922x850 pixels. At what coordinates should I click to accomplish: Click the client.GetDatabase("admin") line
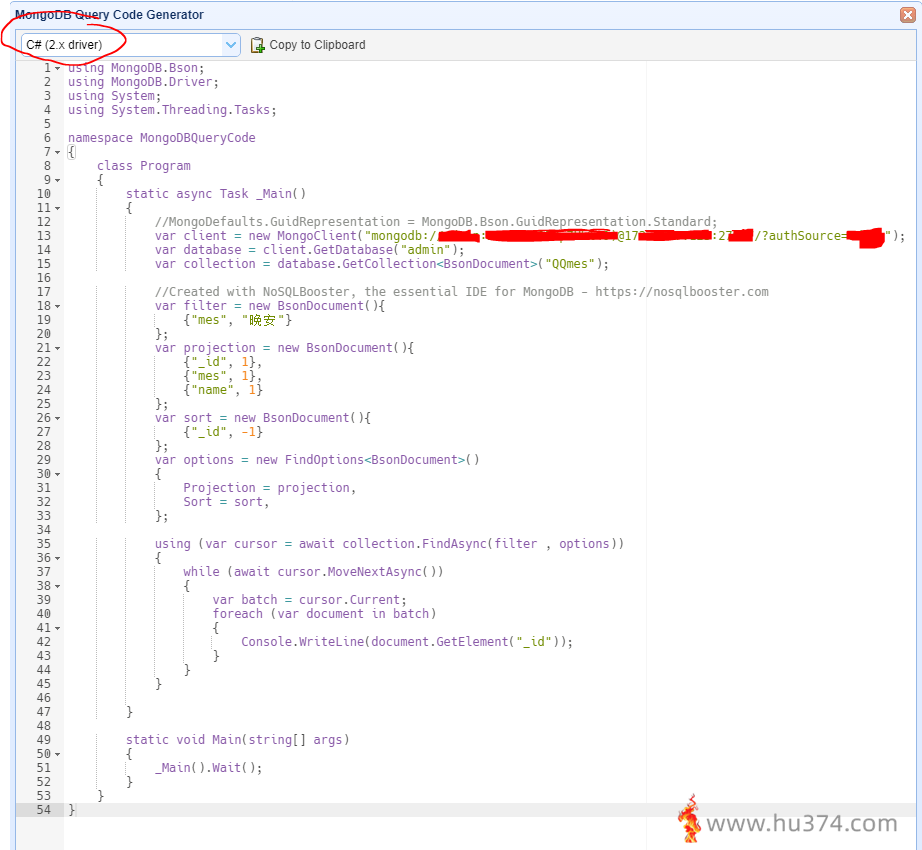pos(309,250)
